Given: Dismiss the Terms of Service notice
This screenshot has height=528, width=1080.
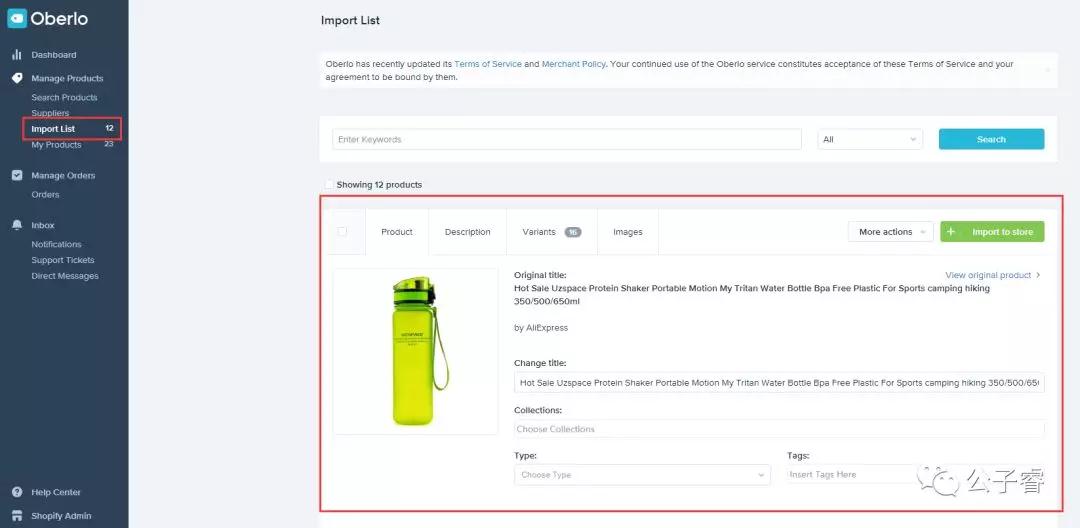Looking at the screenshot, I should coord(1048,70).
